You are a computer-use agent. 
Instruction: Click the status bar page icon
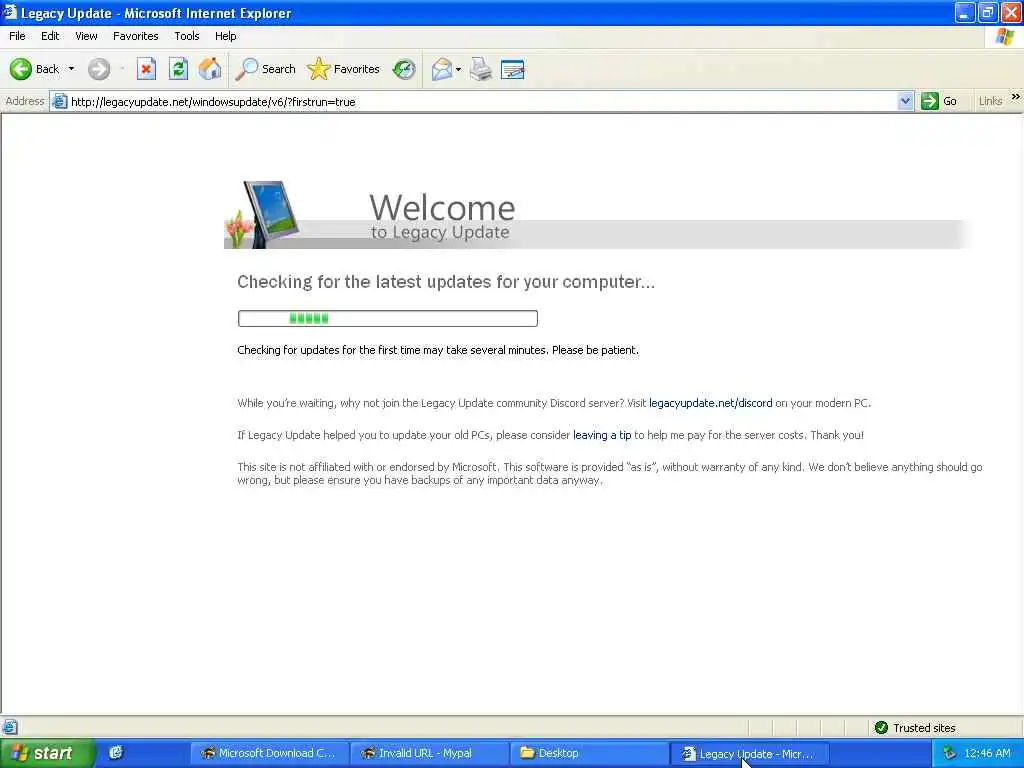click(x=10, y=727)
